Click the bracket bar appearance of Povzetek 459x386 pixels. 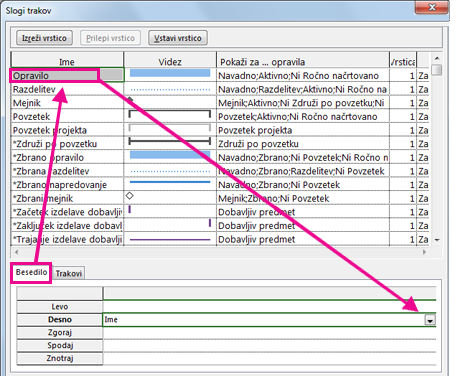[170, 114]
